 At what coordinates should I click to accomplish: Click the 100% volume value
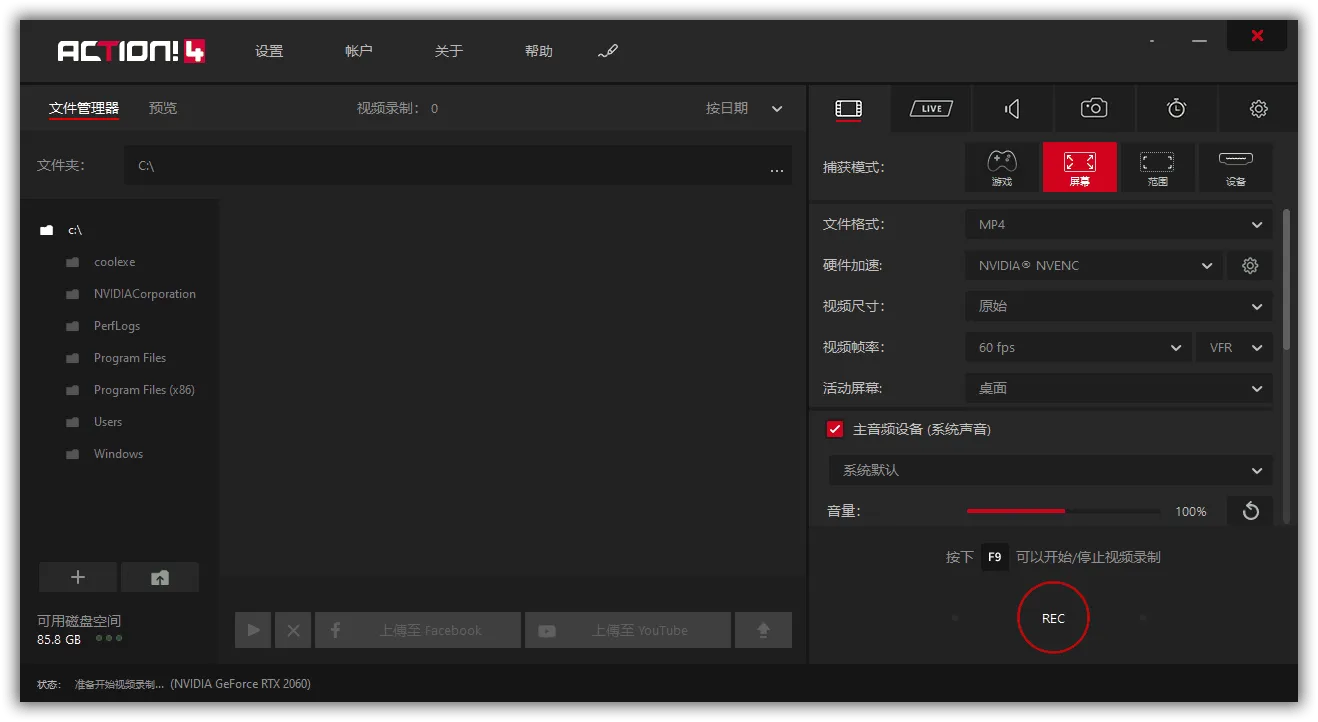tap(1190, 511)
